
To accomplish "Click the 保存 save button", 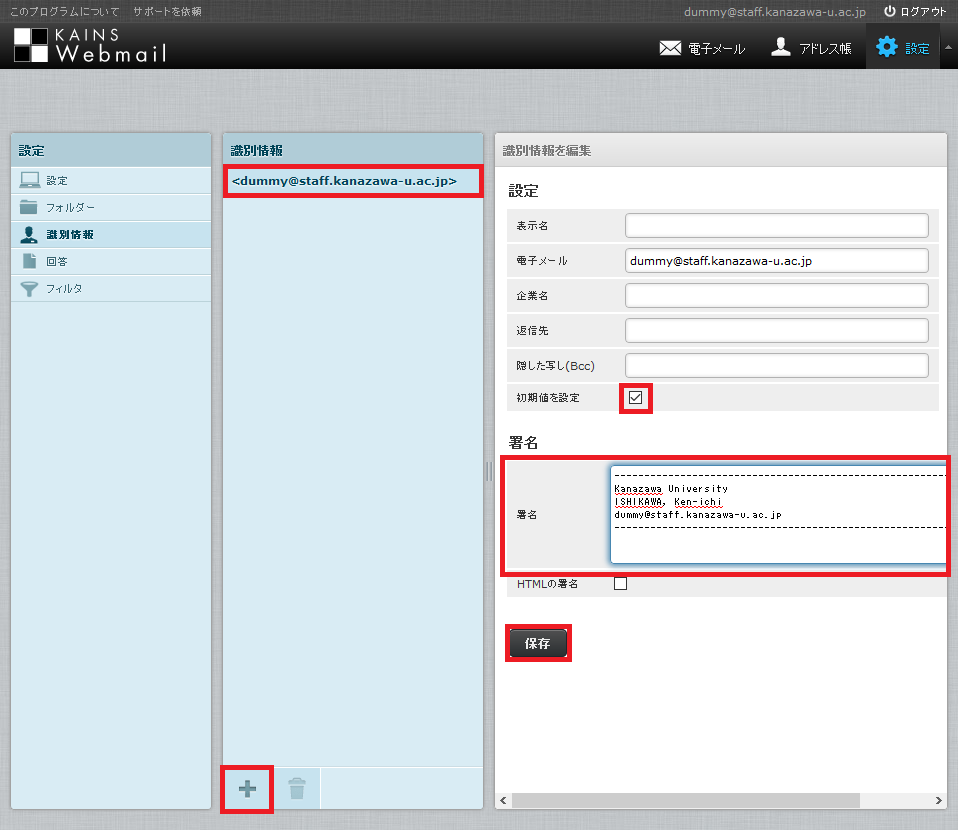I will coord(538,644).
